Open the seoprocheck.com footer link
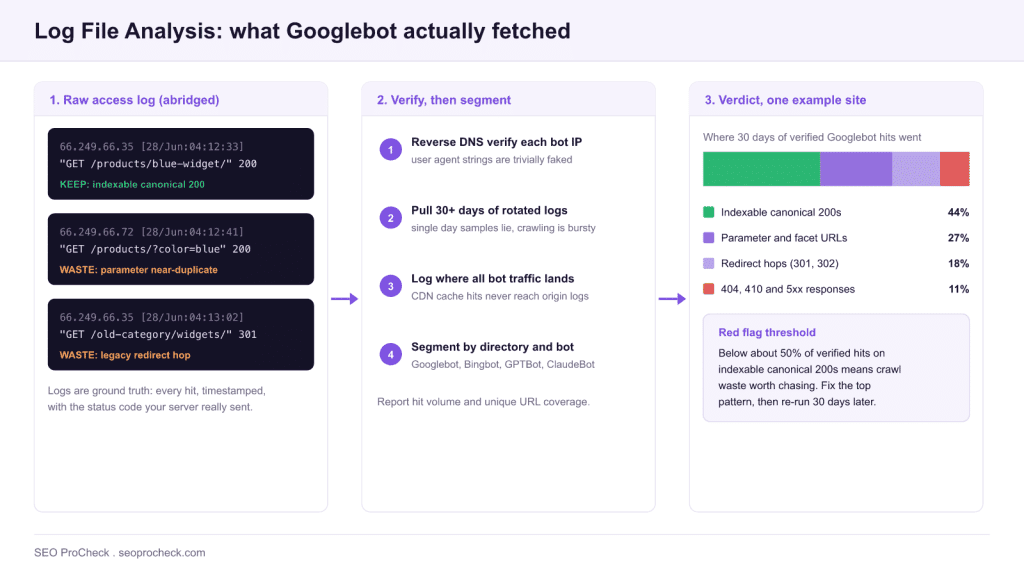 coord(162,552)
